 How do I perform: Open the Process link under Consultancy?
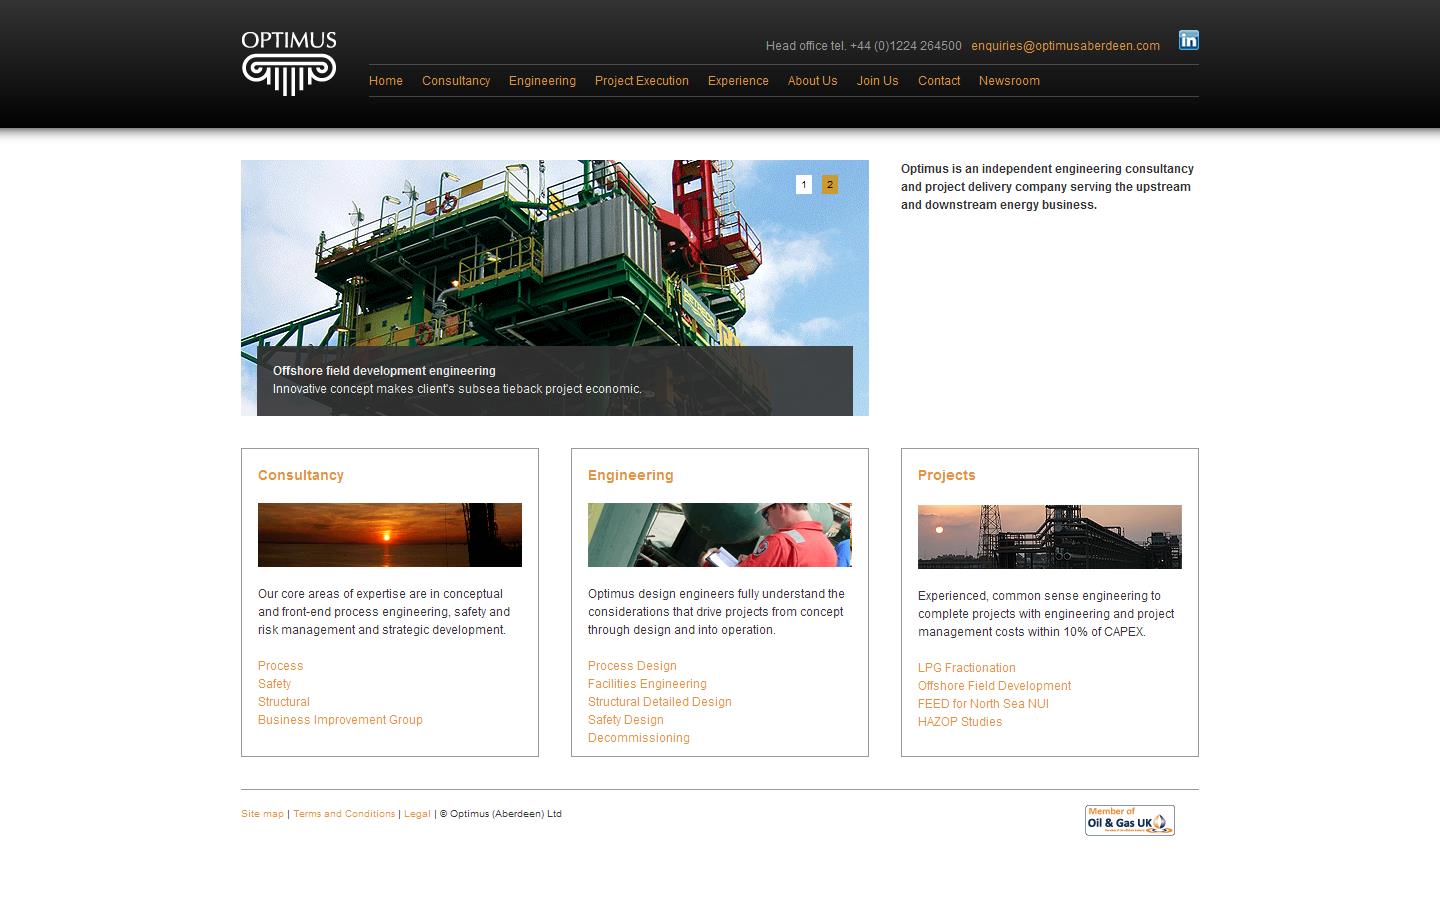[x=280, y=666]
